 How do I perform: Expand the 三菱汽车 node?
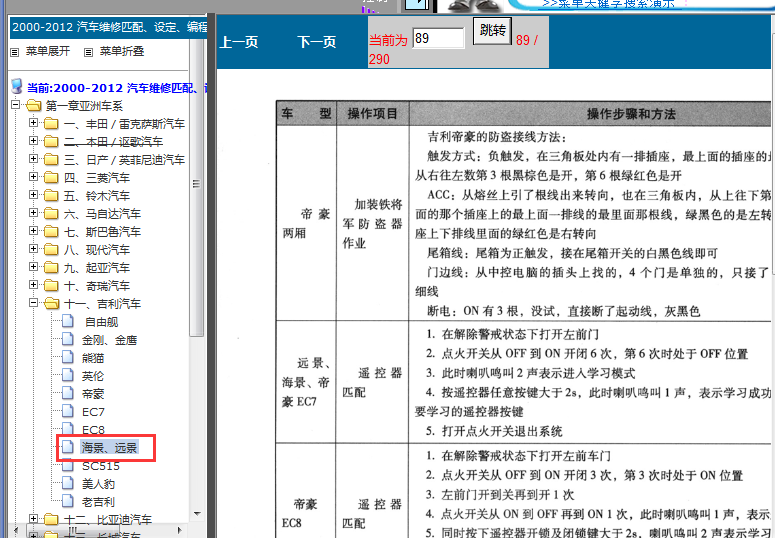(x=33, y=177)
